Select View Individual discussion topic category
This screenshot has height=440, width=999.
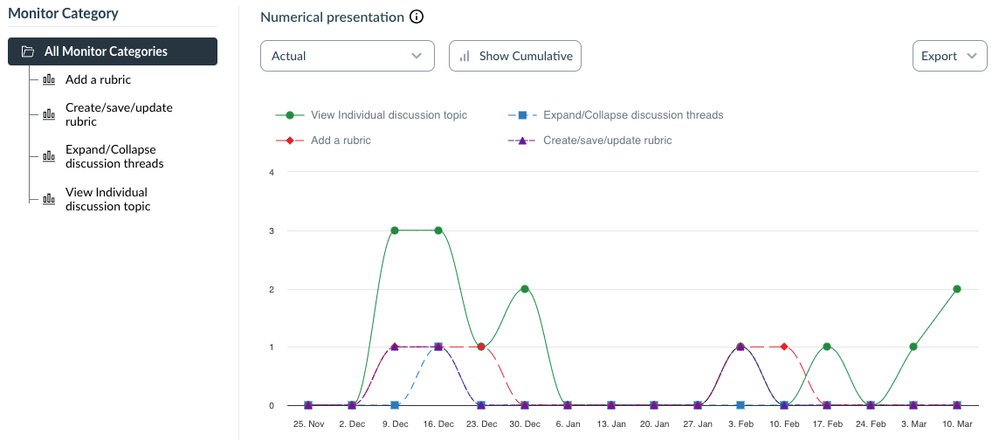tap(106, 199)
